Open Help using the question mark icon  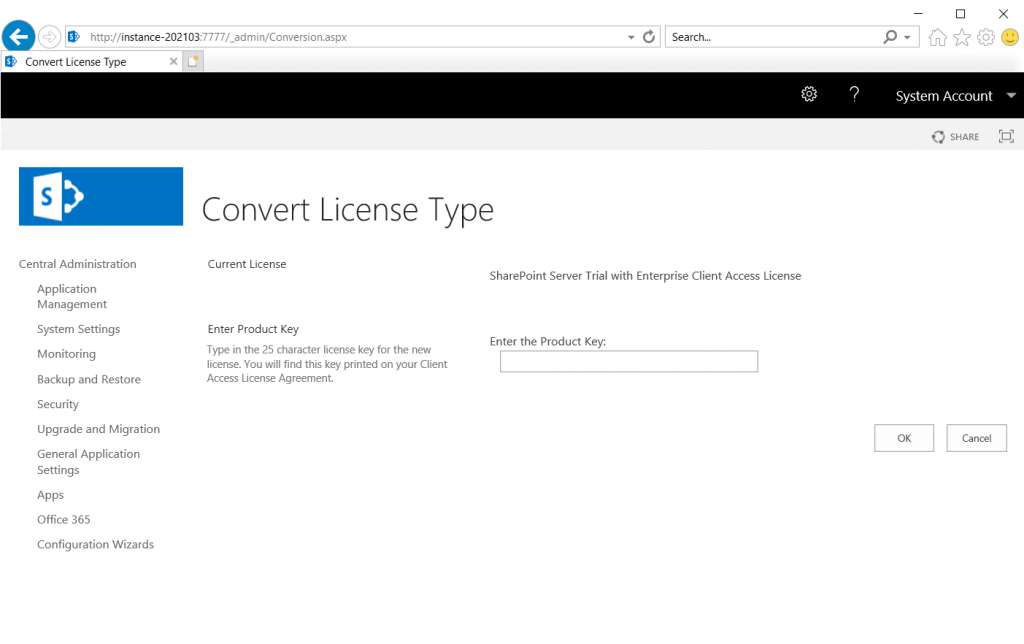[x=854, y=95]
